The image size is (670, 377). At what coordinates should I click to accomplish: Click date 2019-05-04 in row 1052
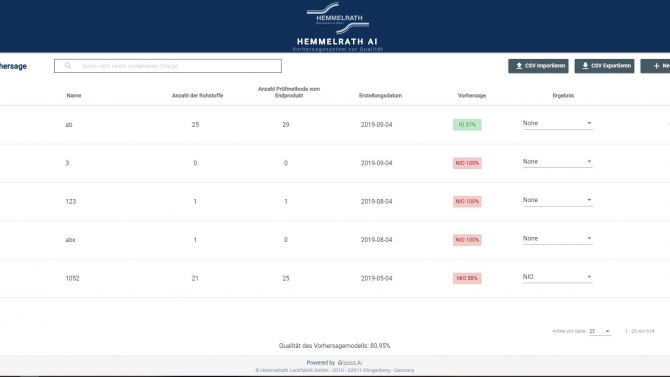[x=376, y=278]
